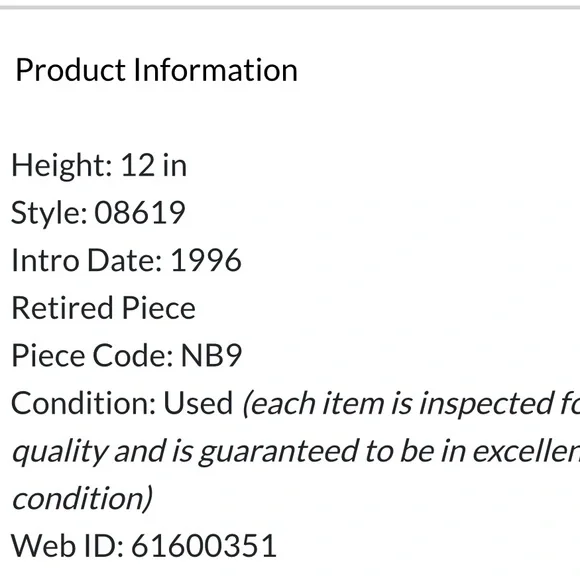Click the 12 in height value
The width and height of the screenshot is (580, 580).
(154, 165)
